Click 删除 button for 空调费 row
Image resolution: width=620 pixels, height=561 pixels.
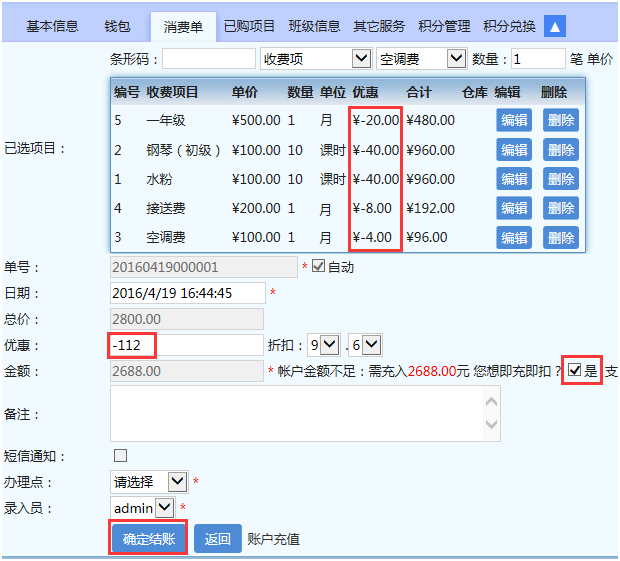(560, 238)
